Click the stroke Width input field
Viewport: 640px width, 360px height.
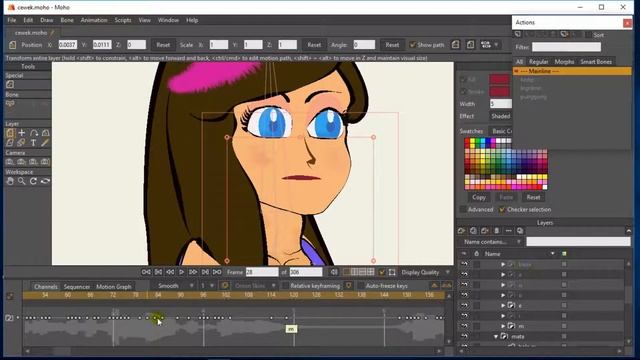click(x=500, y=104)
